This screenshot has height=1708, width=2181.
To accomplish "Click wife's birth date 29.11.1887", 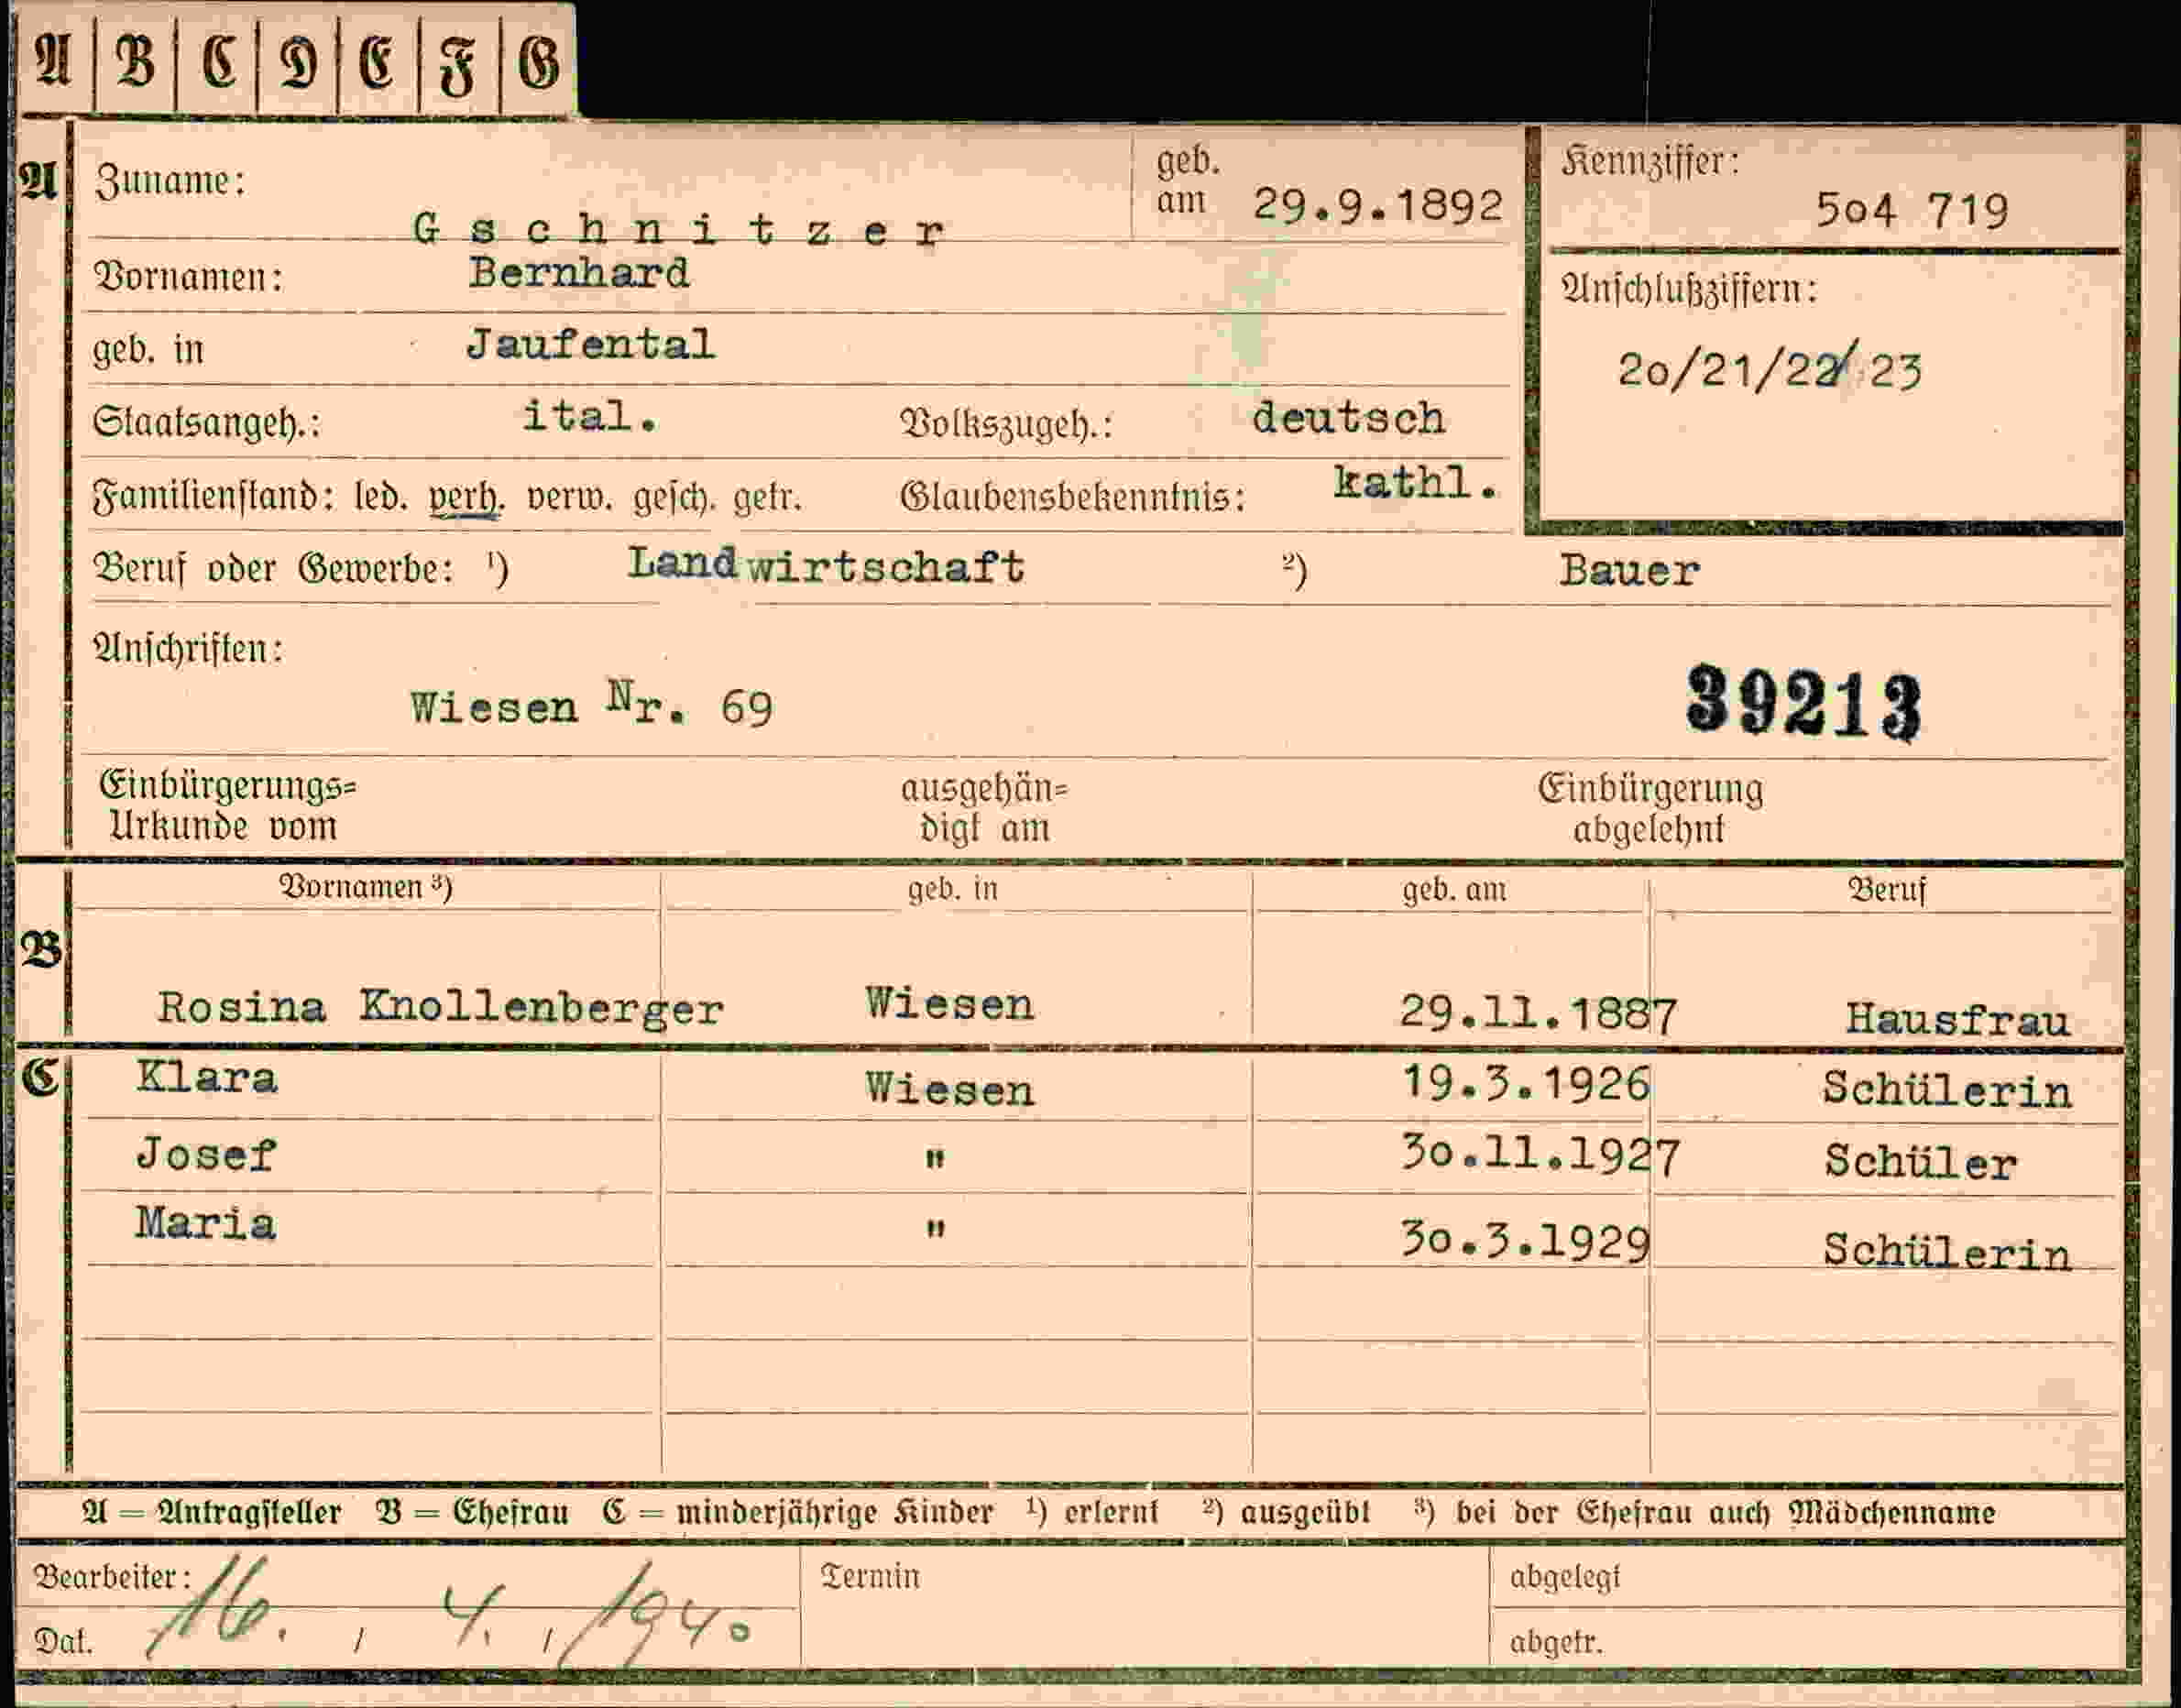I will click(1538, 1014).
